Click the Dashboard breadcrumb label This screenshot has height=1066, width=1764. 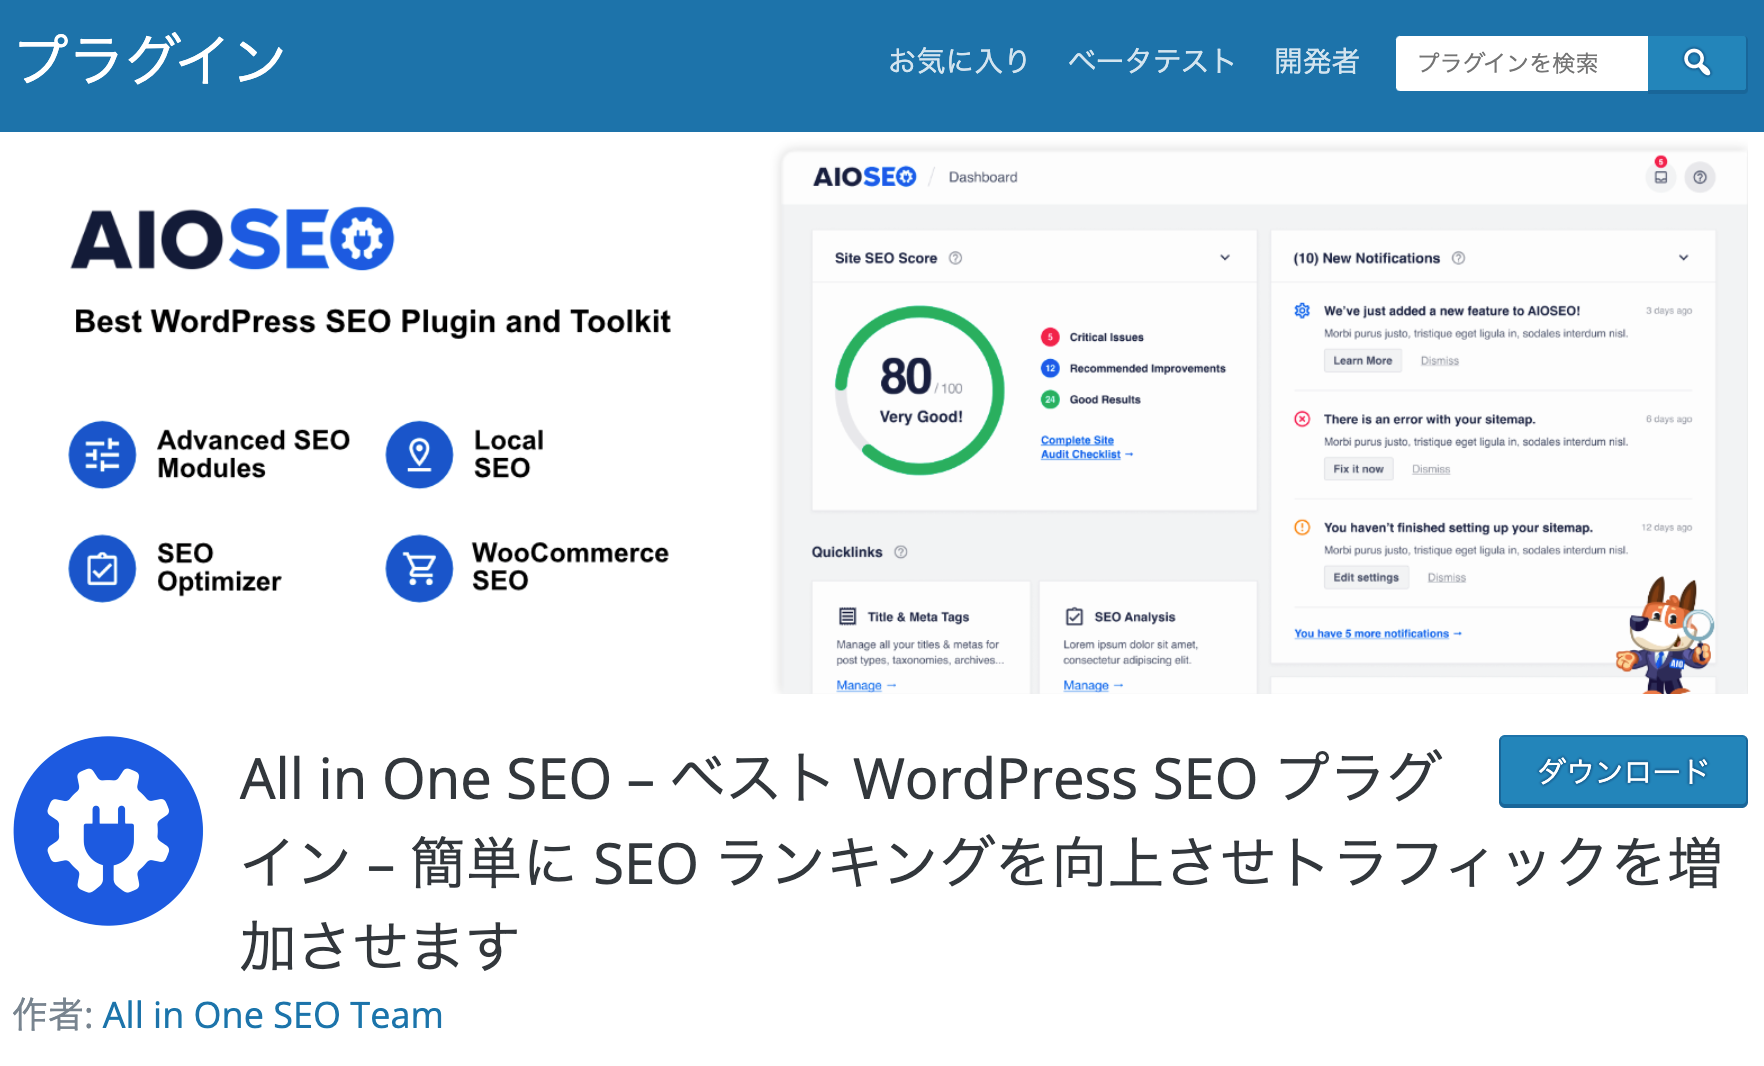coord(982,177)
